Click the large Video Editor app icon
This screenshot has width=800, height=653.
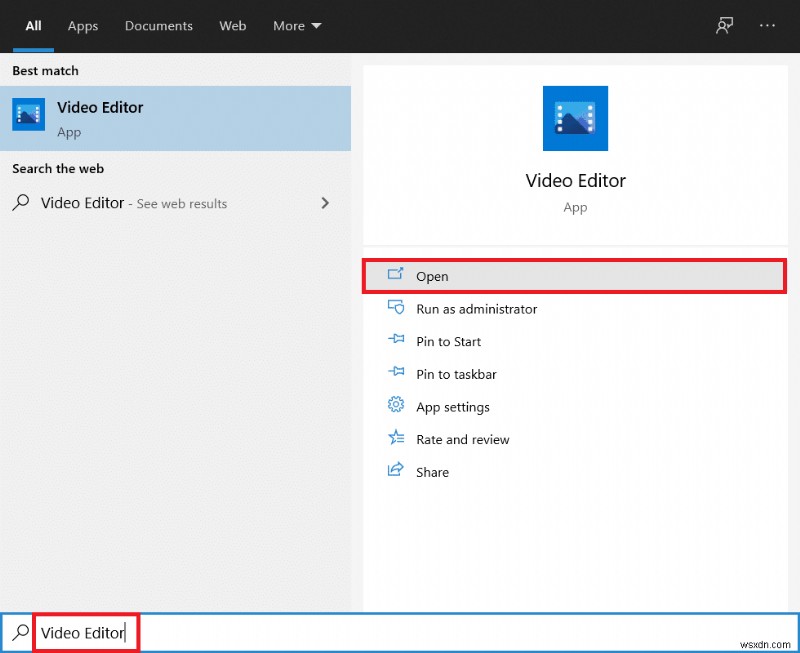(x=575, y=118)
